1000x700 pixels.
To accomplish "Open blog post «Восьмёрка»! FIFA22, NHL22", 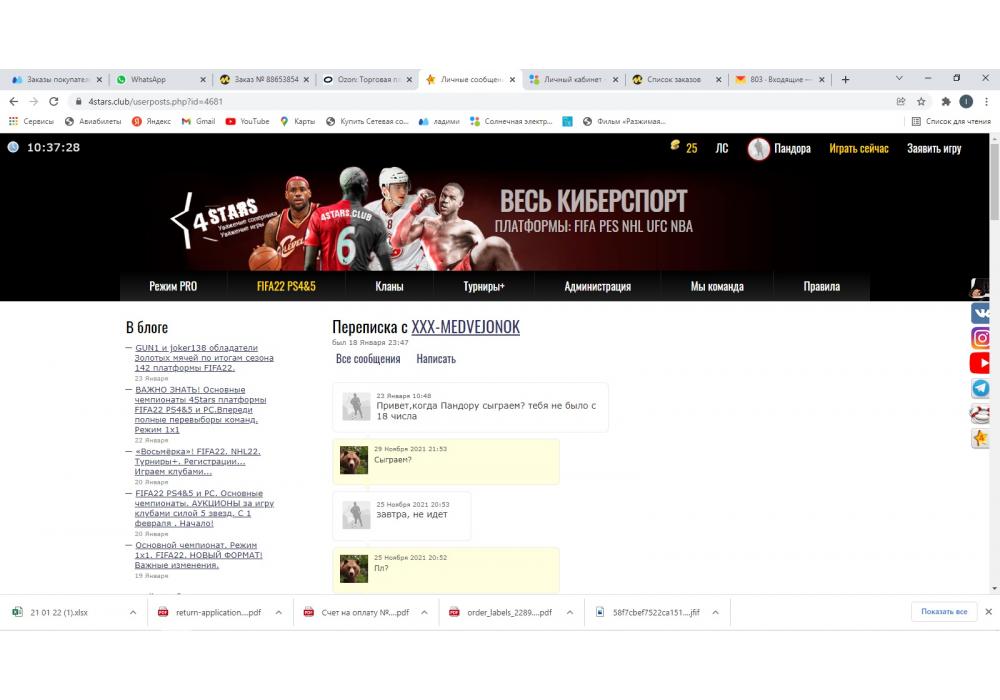I will (197, 462).
